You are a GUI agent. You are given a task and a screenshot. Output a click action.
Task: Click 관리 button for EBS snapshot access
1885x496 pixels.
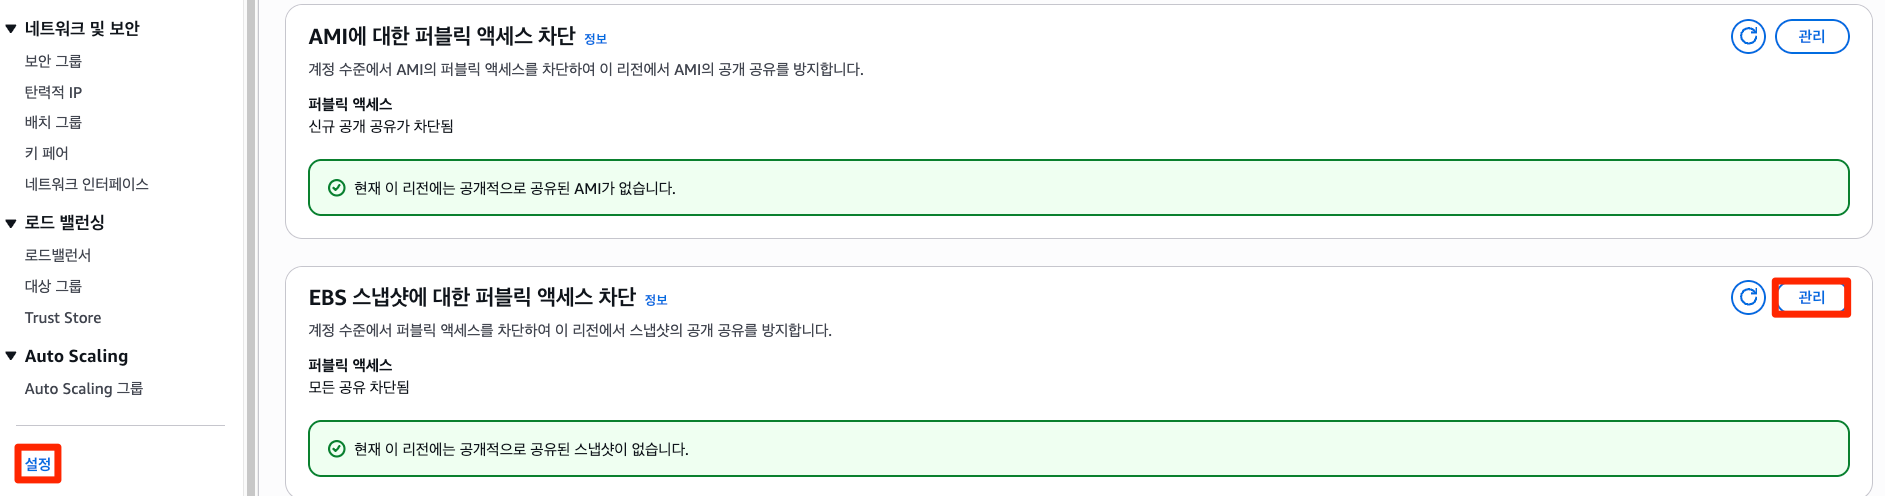coord(1811,298)
